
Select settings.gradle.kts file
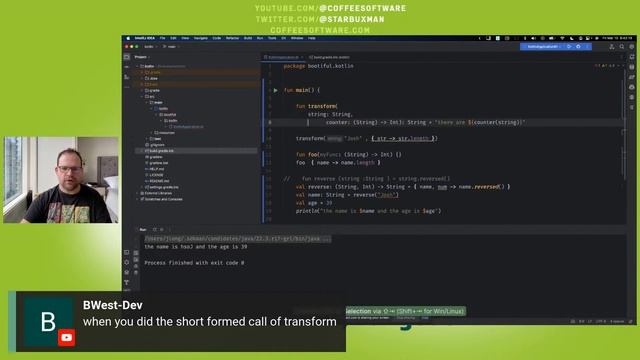coord(162,187)
